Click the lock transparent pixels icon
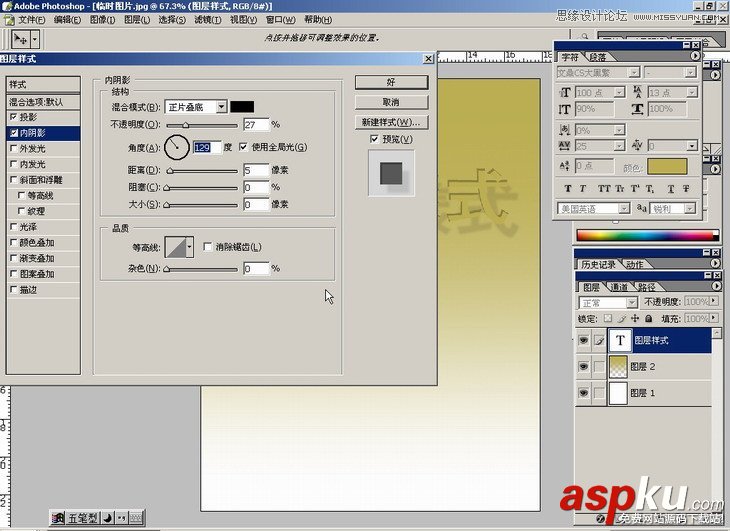 [608, 319]
